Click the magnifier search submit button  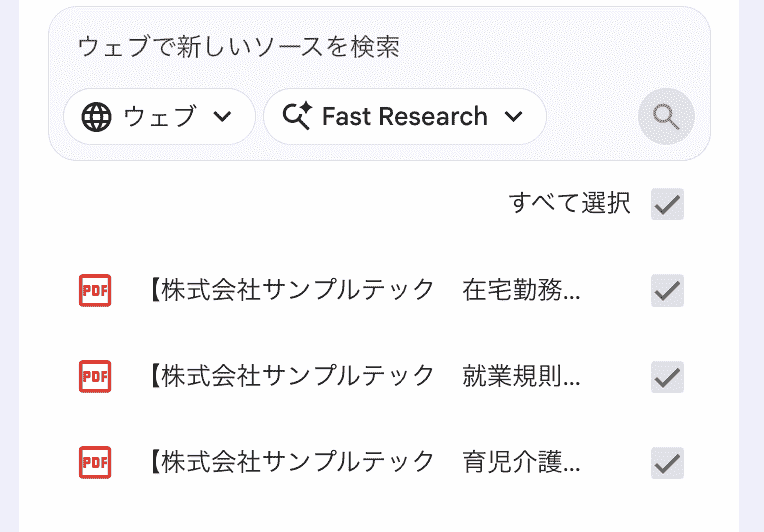point(666,116)
